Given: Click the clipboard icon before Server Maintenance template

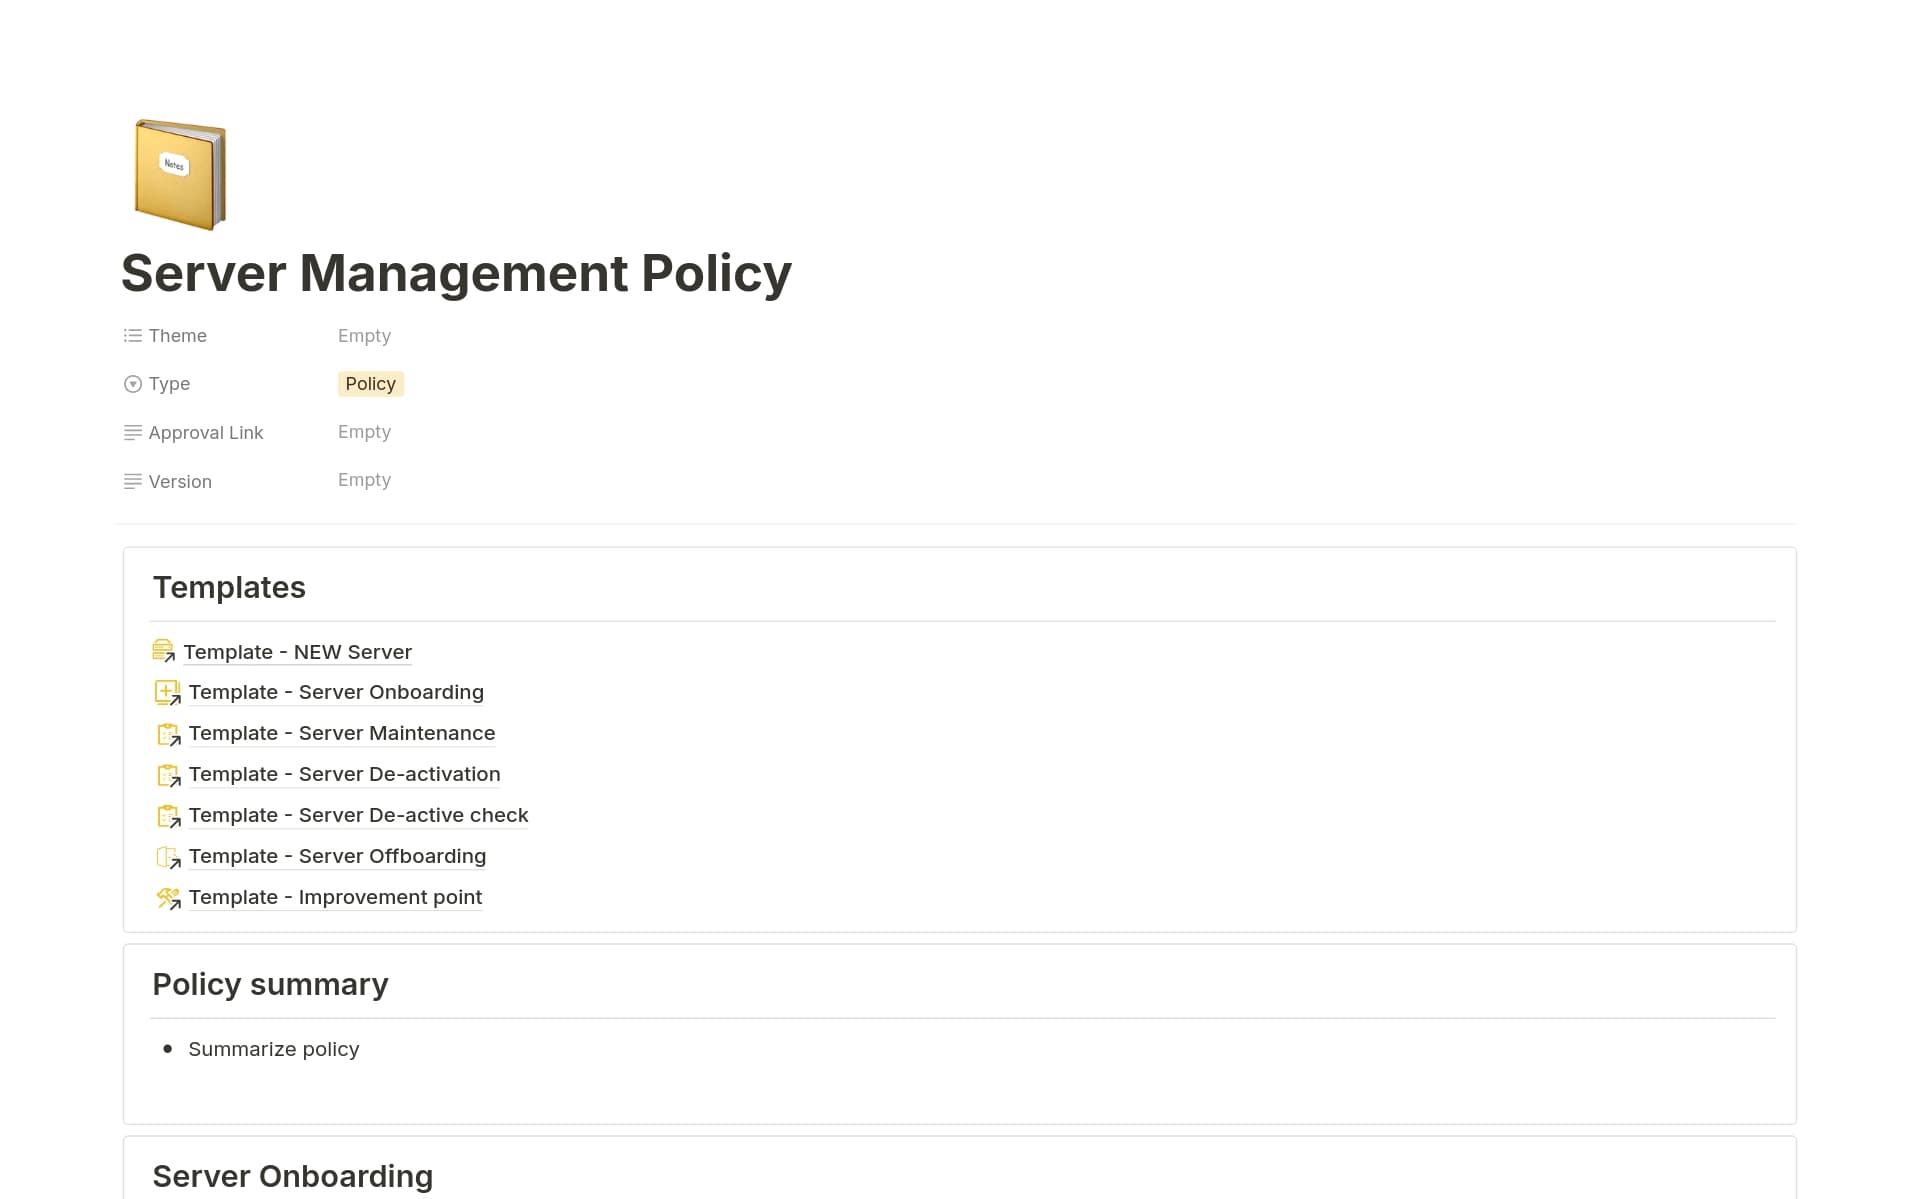Looking at the screenshot, I should click(168, 733).
